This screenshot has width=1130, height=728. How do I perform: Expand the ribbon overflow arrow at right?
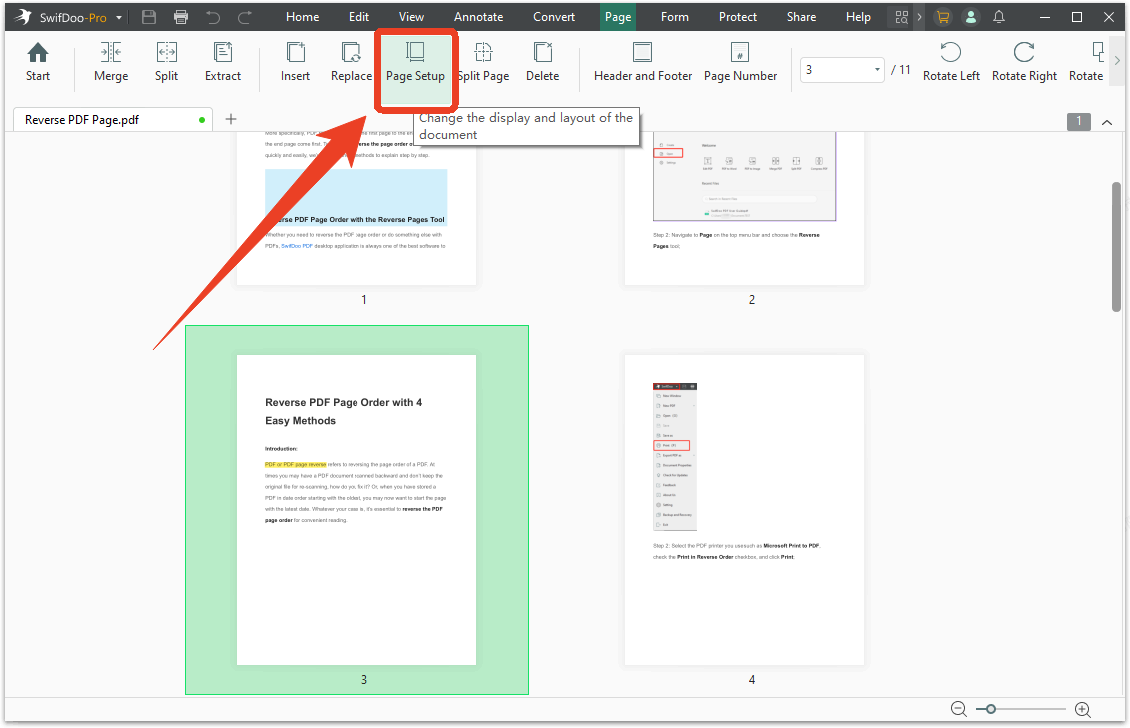point(1117,61)
